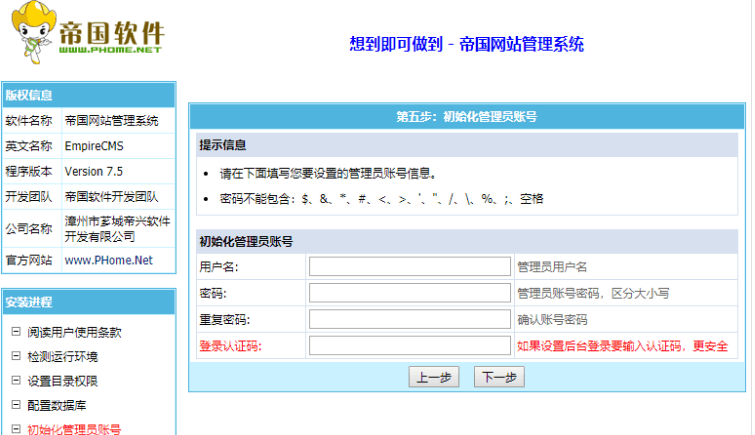Click the minus icon beside 设置目录权限
Image resolution: width=755 pixels, height=435 pixels.
pyautogui.click(x=16, y=381)
